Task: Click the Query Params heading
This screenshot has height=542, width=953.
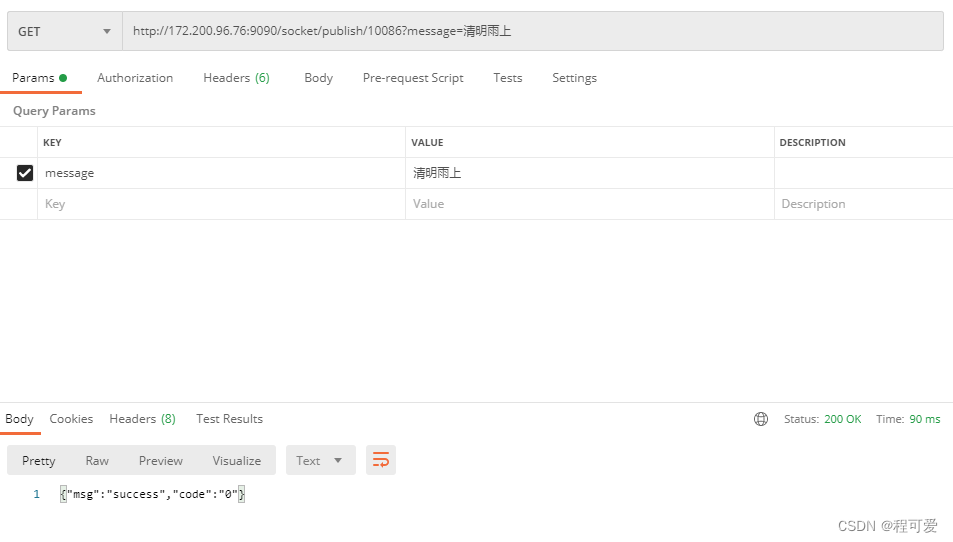Action: pyautogui.click(x=54, y=111)
